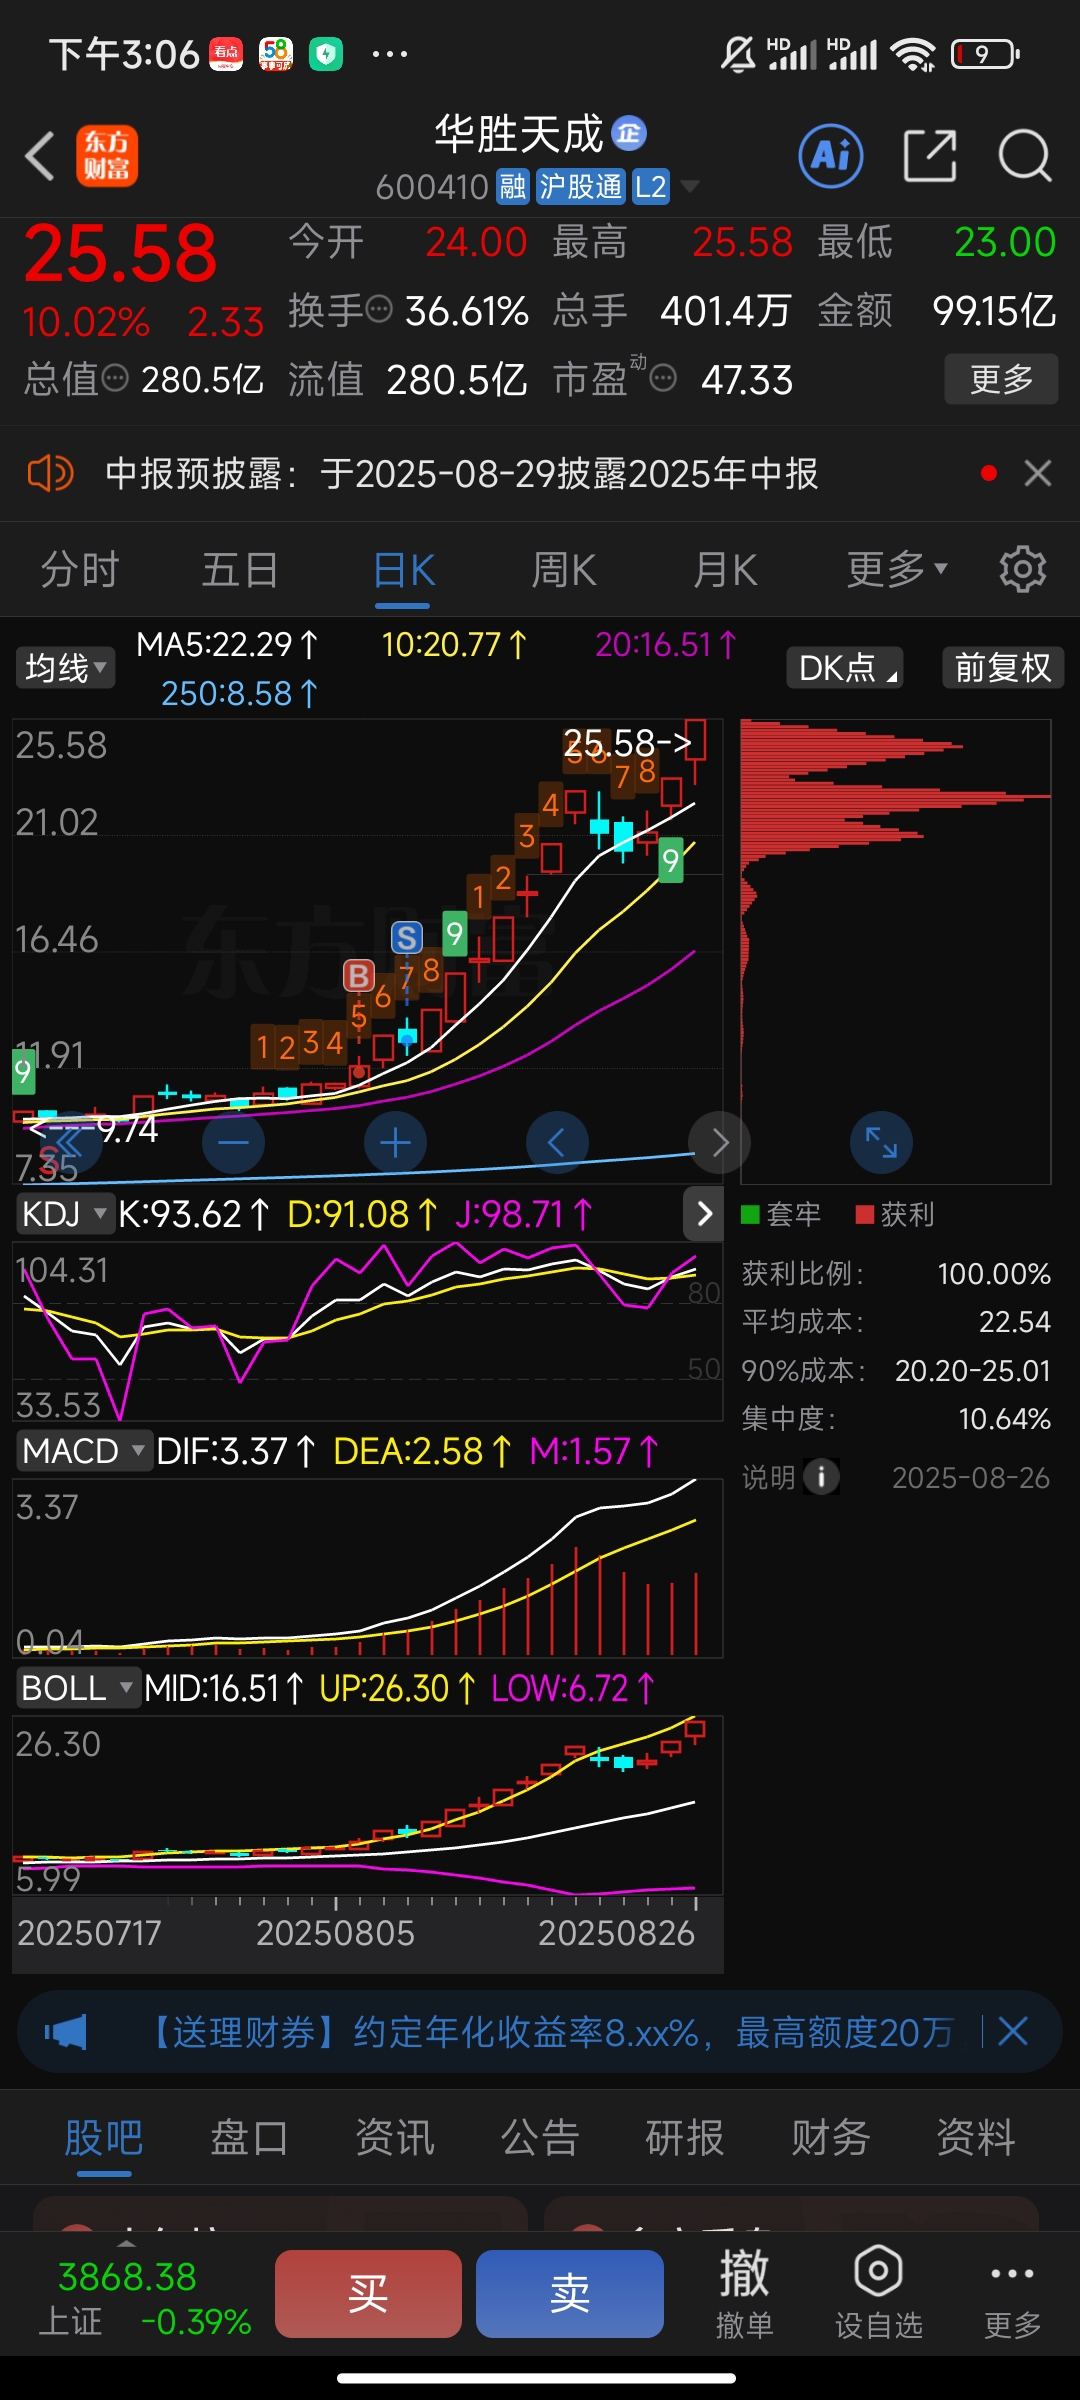
Task: Tap the orange speaker announcement icon
Action: point(50,473)
